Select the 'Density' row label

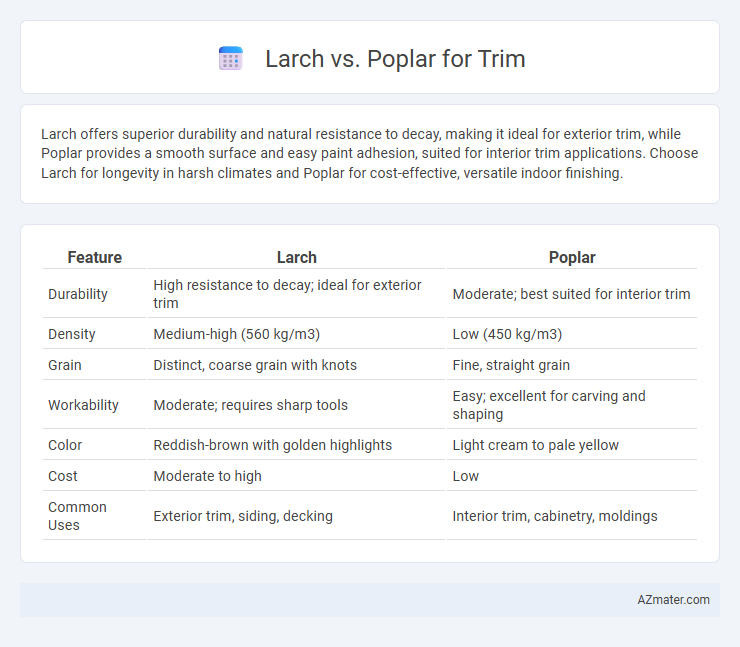pyautogui.click(x=72, y=334)
